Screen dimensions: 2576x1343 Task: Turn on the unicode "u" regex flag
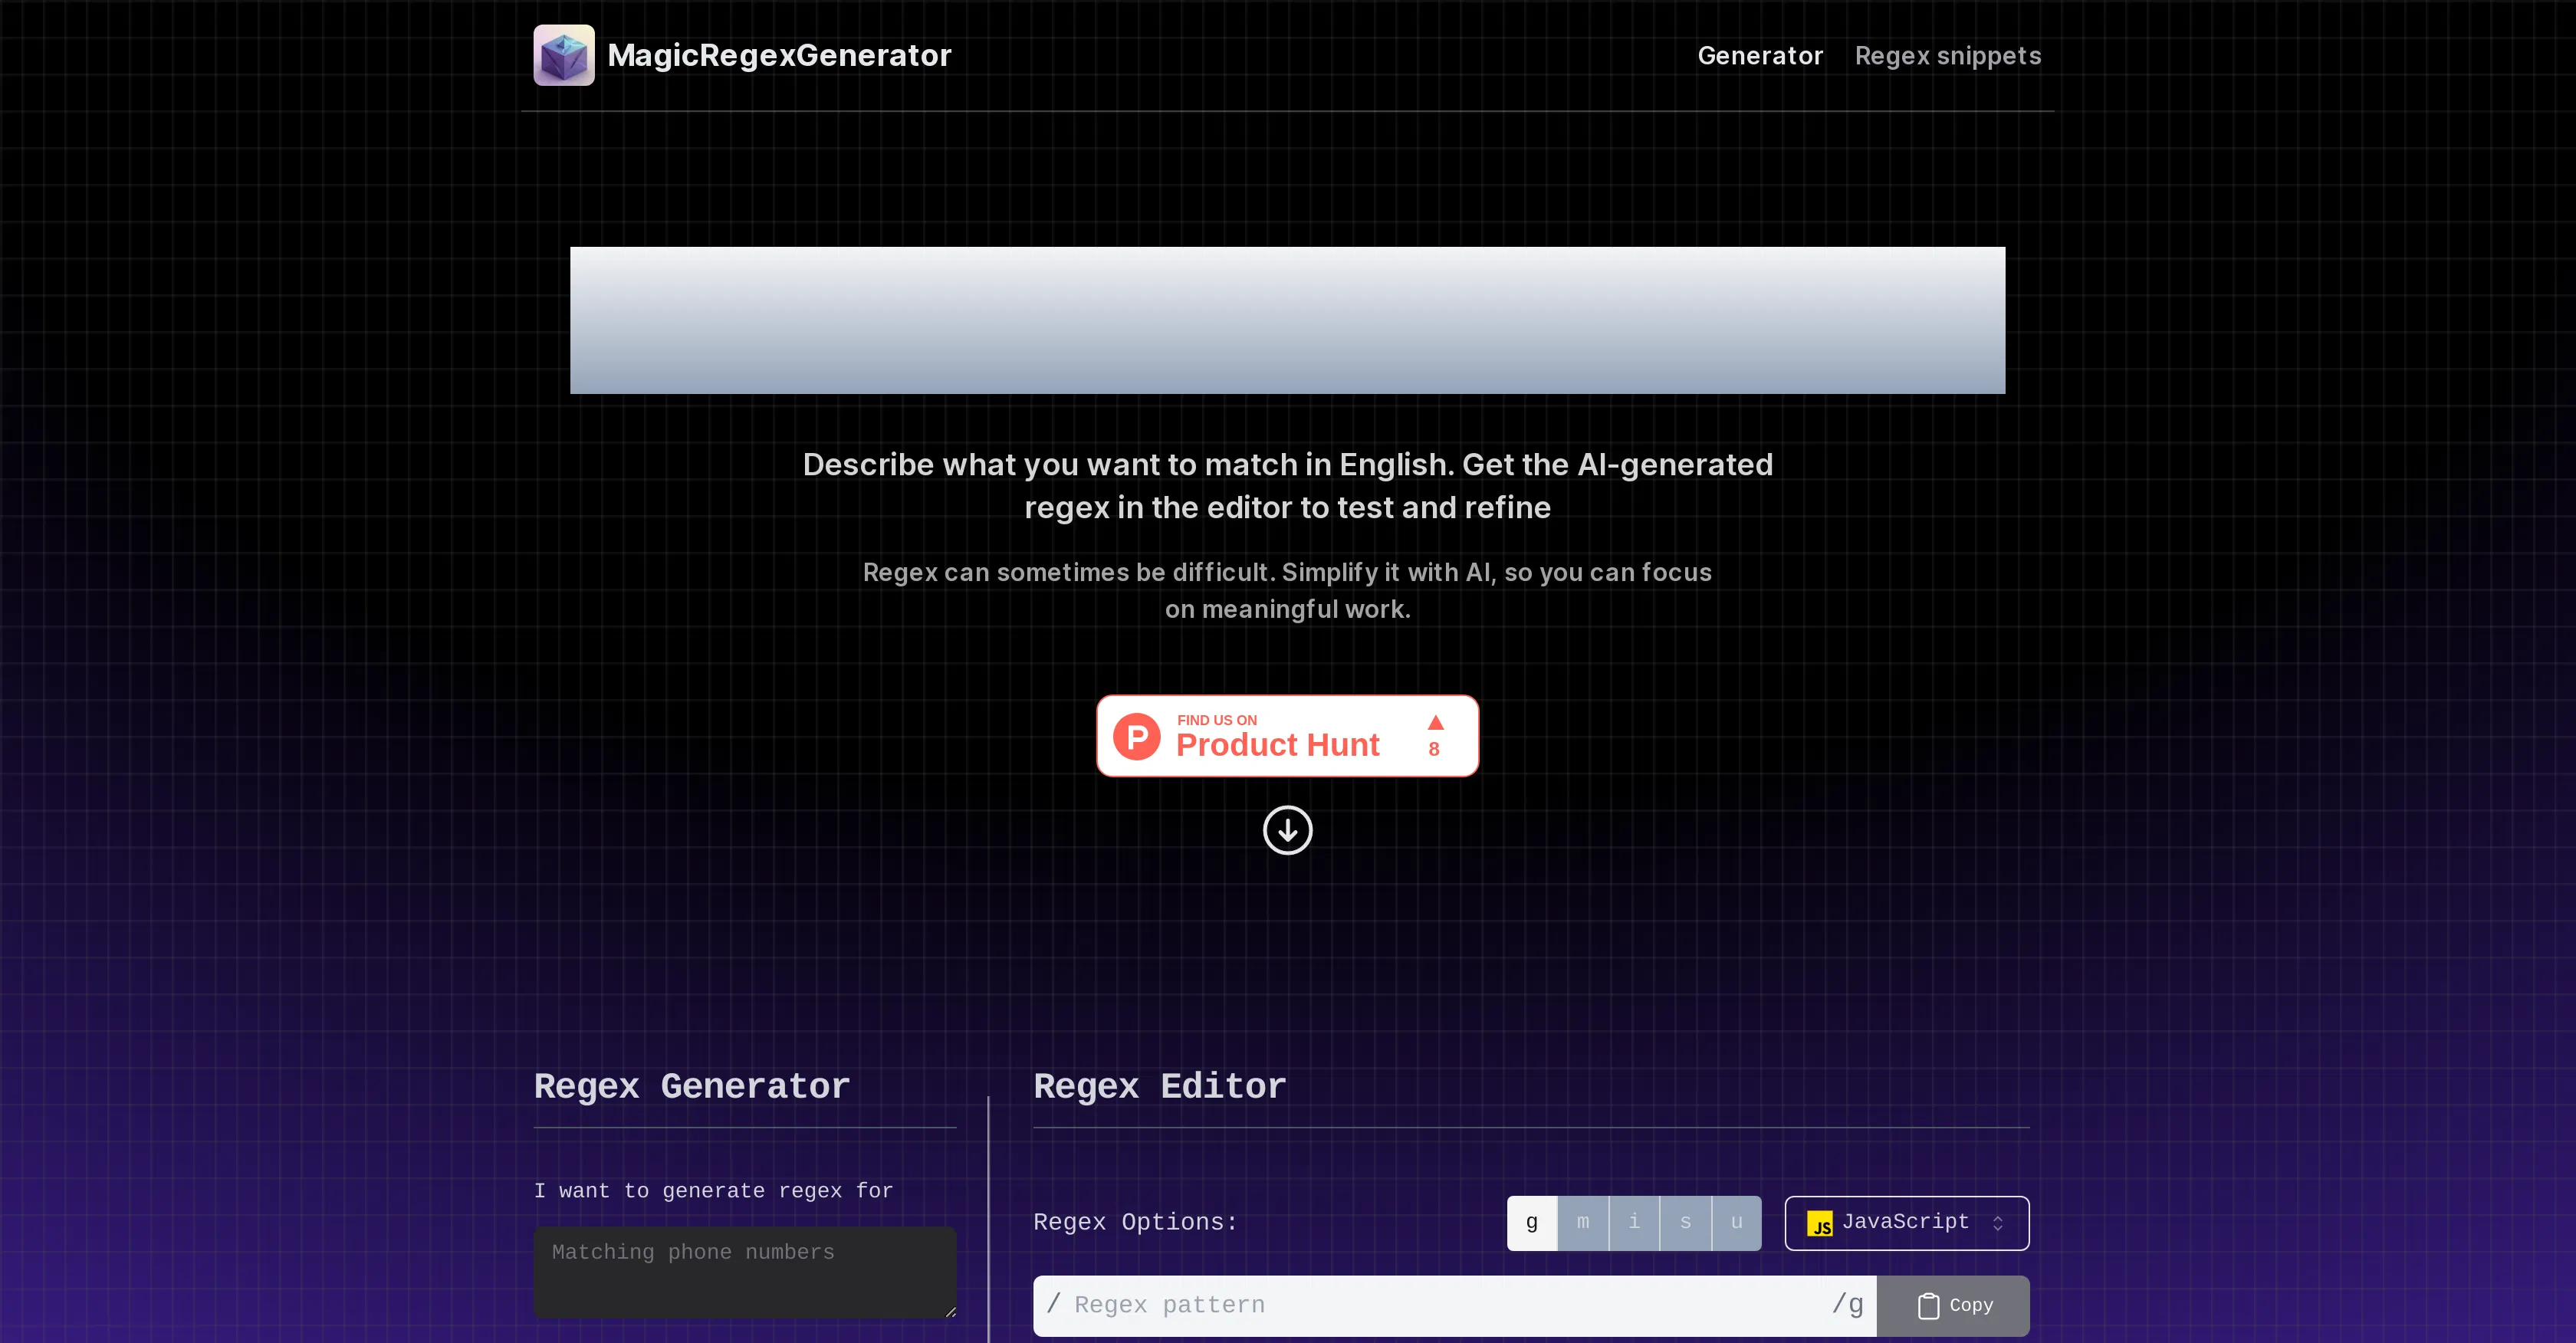click(x=1737, y=1222)
